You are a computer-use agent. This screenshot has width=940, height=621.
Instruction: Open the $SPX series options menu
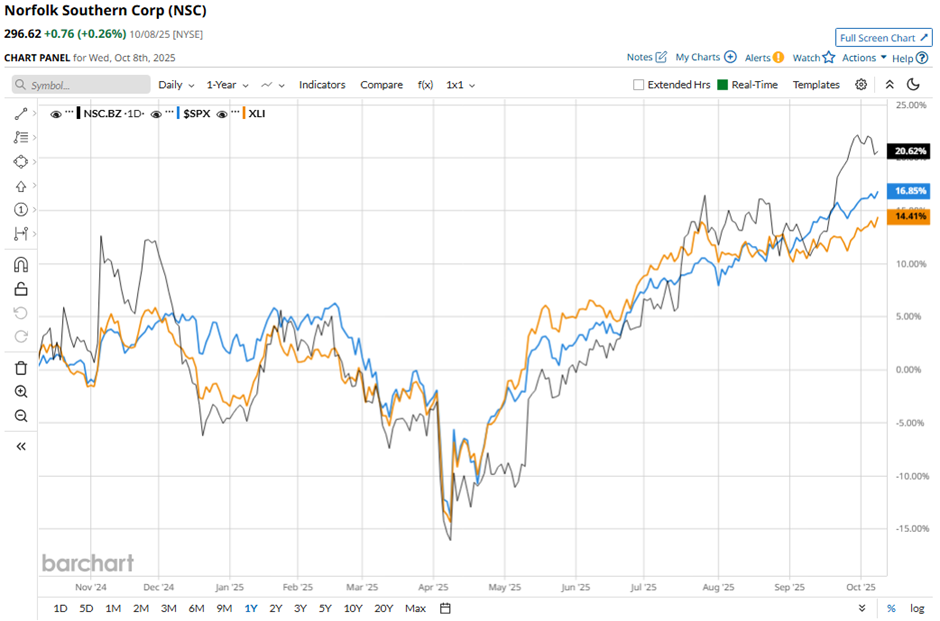tap(169, 112)
